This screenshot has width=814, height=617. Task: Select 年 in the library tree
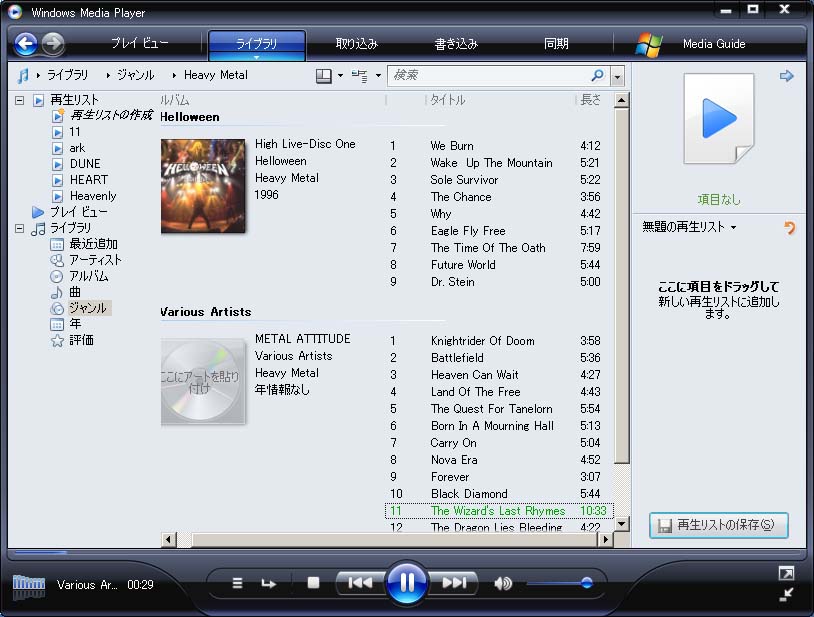coord(75,324)
